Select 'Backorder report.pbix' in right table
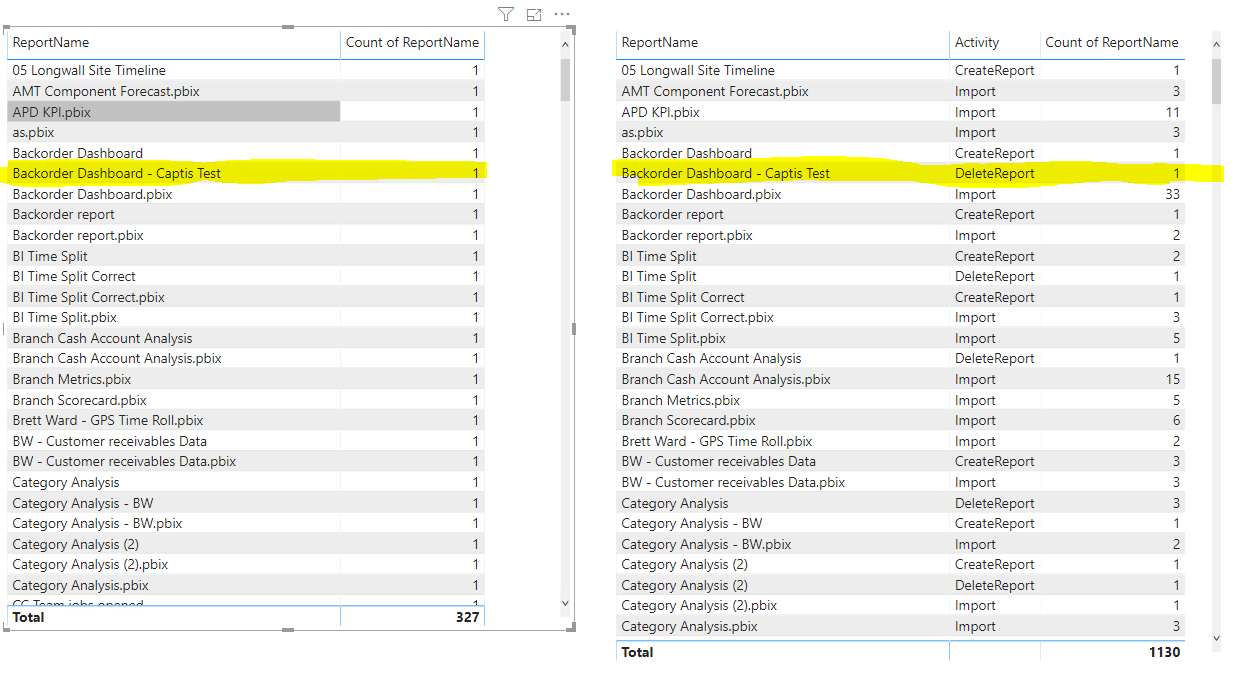 [x=687, y=235]
